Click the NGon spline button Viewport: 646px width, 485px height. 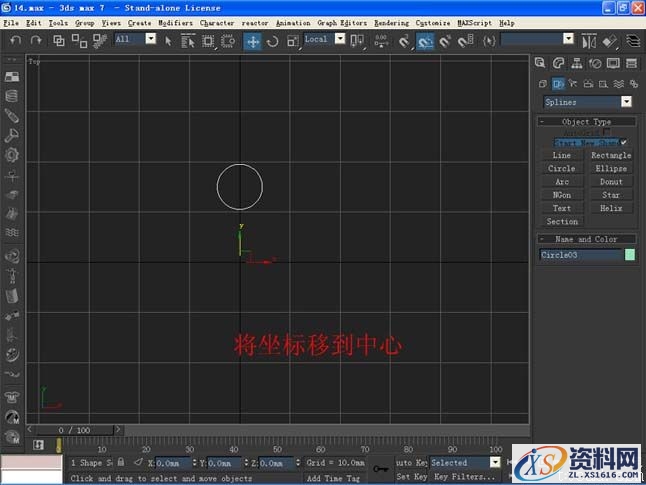point(562,195)
